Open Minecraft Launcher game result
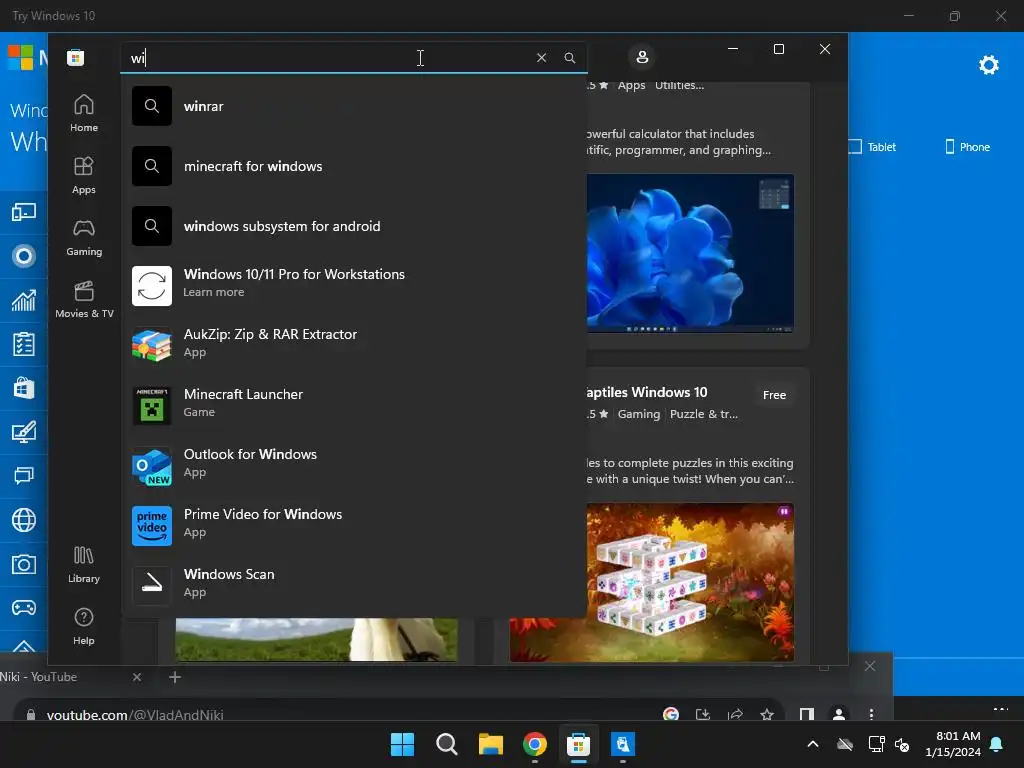Viewport: 1024px width, 768px height. (353, 404)
